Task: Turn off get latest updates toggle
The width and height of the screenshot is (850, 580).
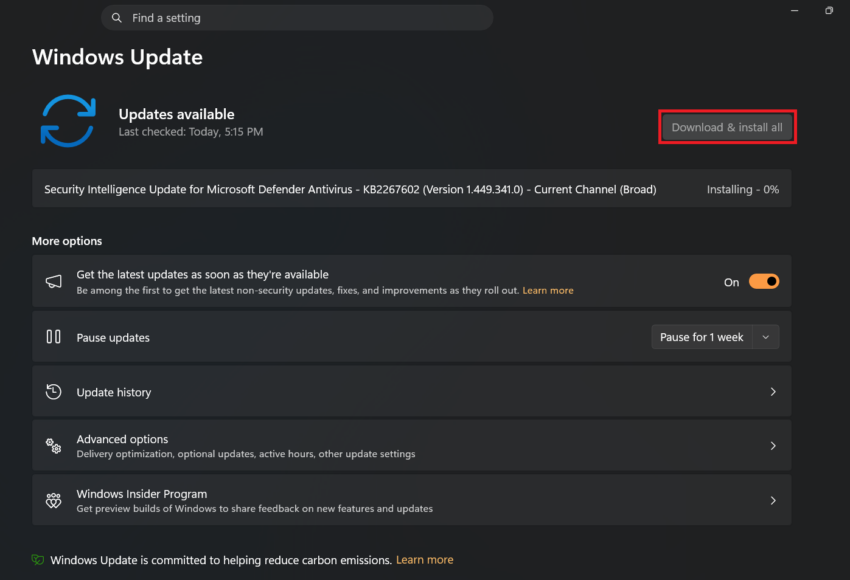Action: click(x=764, y=281)
